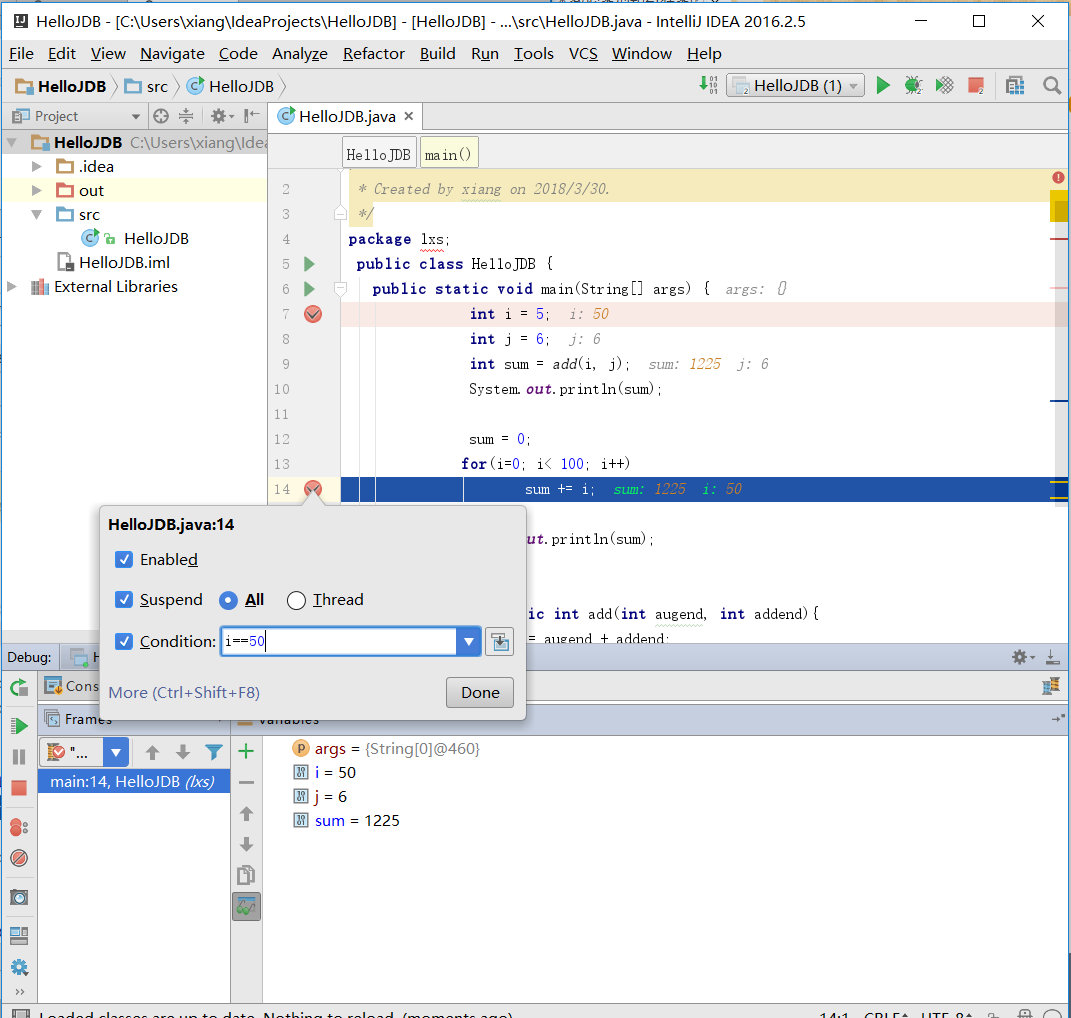The width and height of the screenshot is (1071, 1018).
Task: Toggle the watches glasses icon in Variables
Action: coord(246,907)
